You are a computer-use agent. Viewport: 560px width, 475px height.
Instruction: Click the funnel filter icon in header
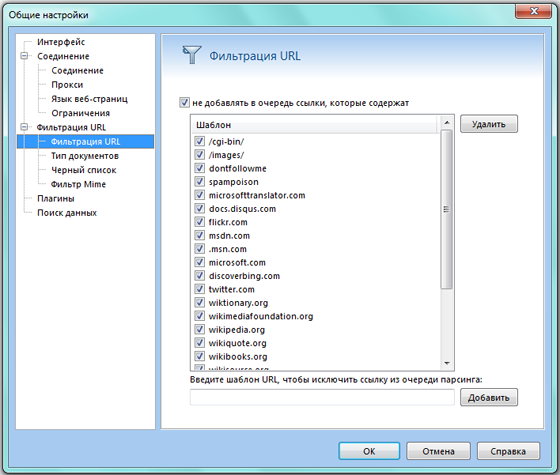(192, 55)
